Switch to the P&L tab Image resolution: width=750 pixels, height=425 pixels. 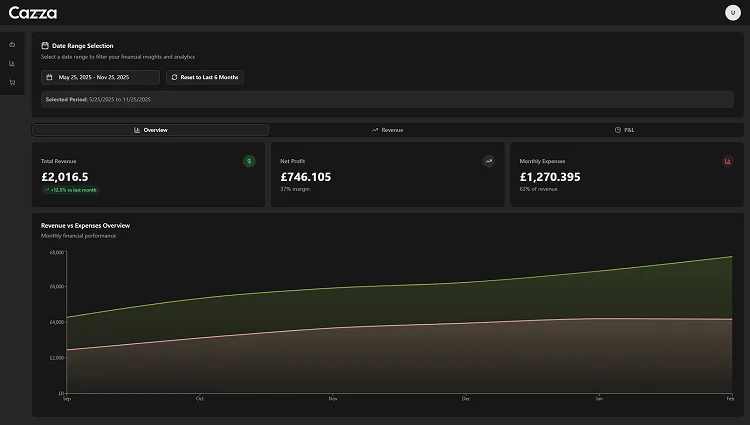[624, 130]
